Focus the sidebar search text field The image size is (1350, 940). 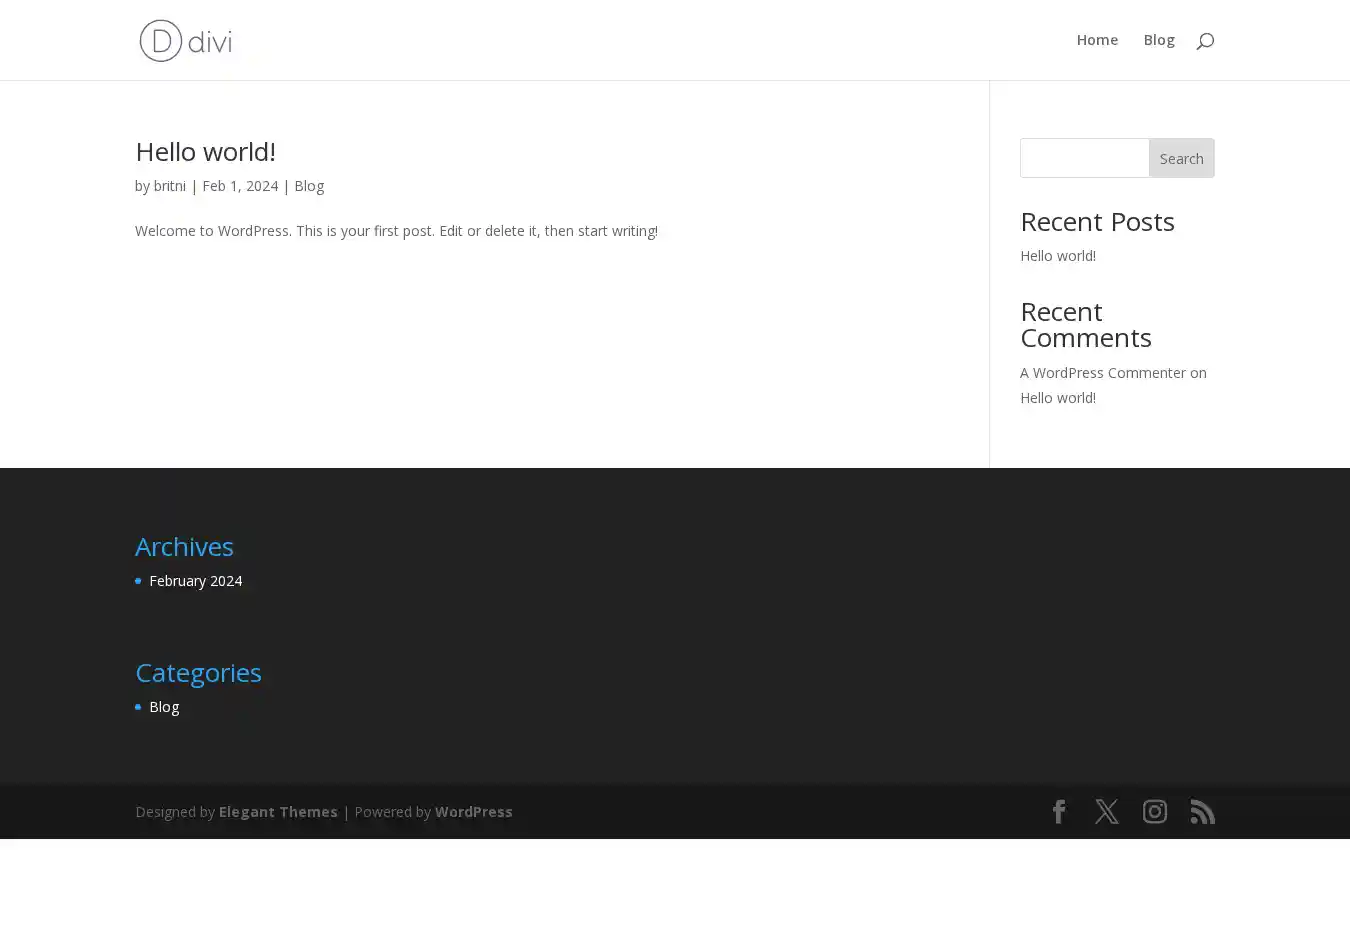[1085, 158]
